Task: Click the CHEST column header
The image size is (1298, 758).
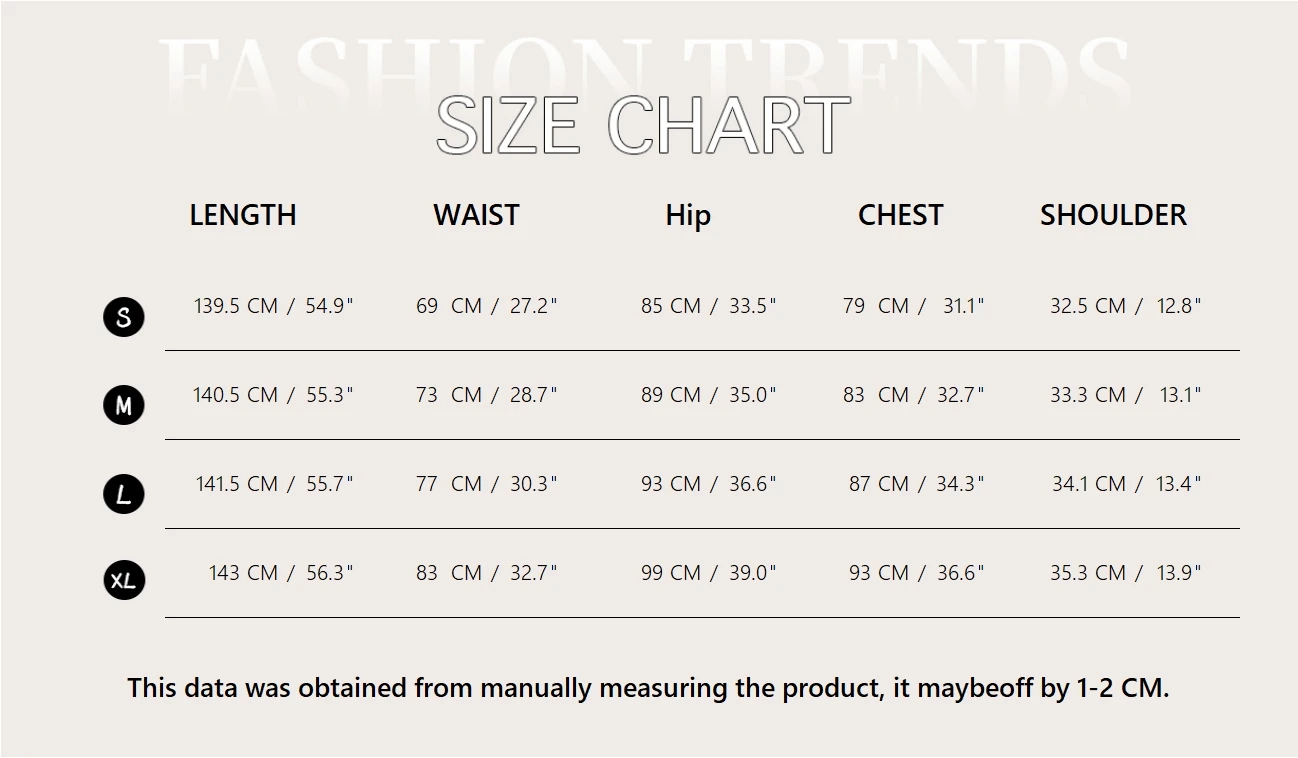Action: pos(900,215)
